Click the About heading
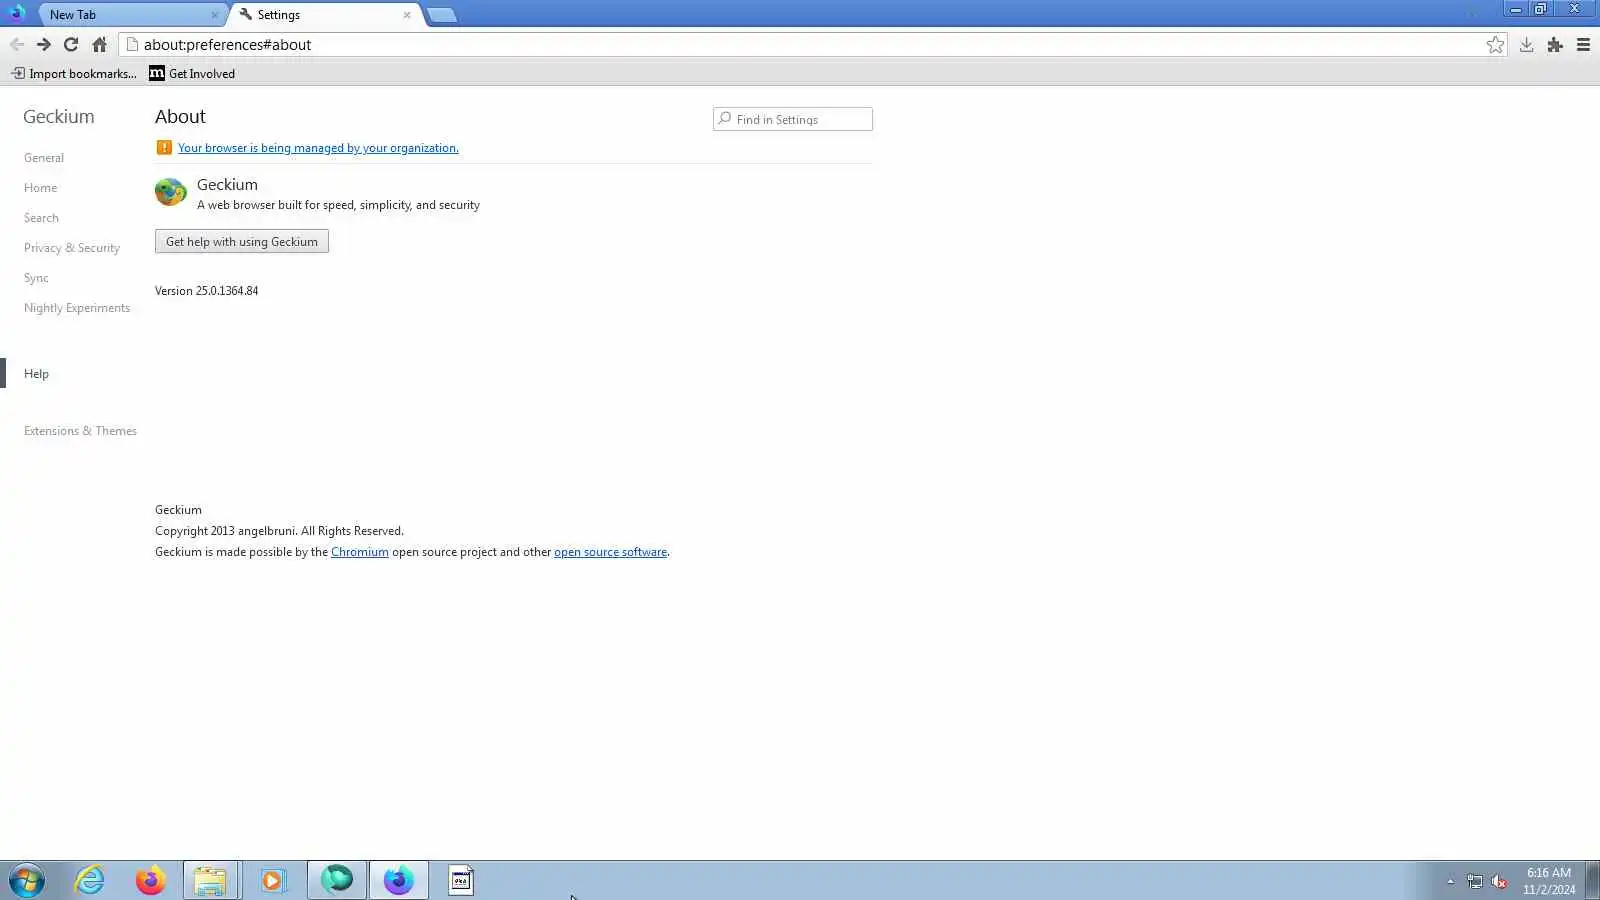This screenshot has height=900, width=1600. click(x=180, y=117)
